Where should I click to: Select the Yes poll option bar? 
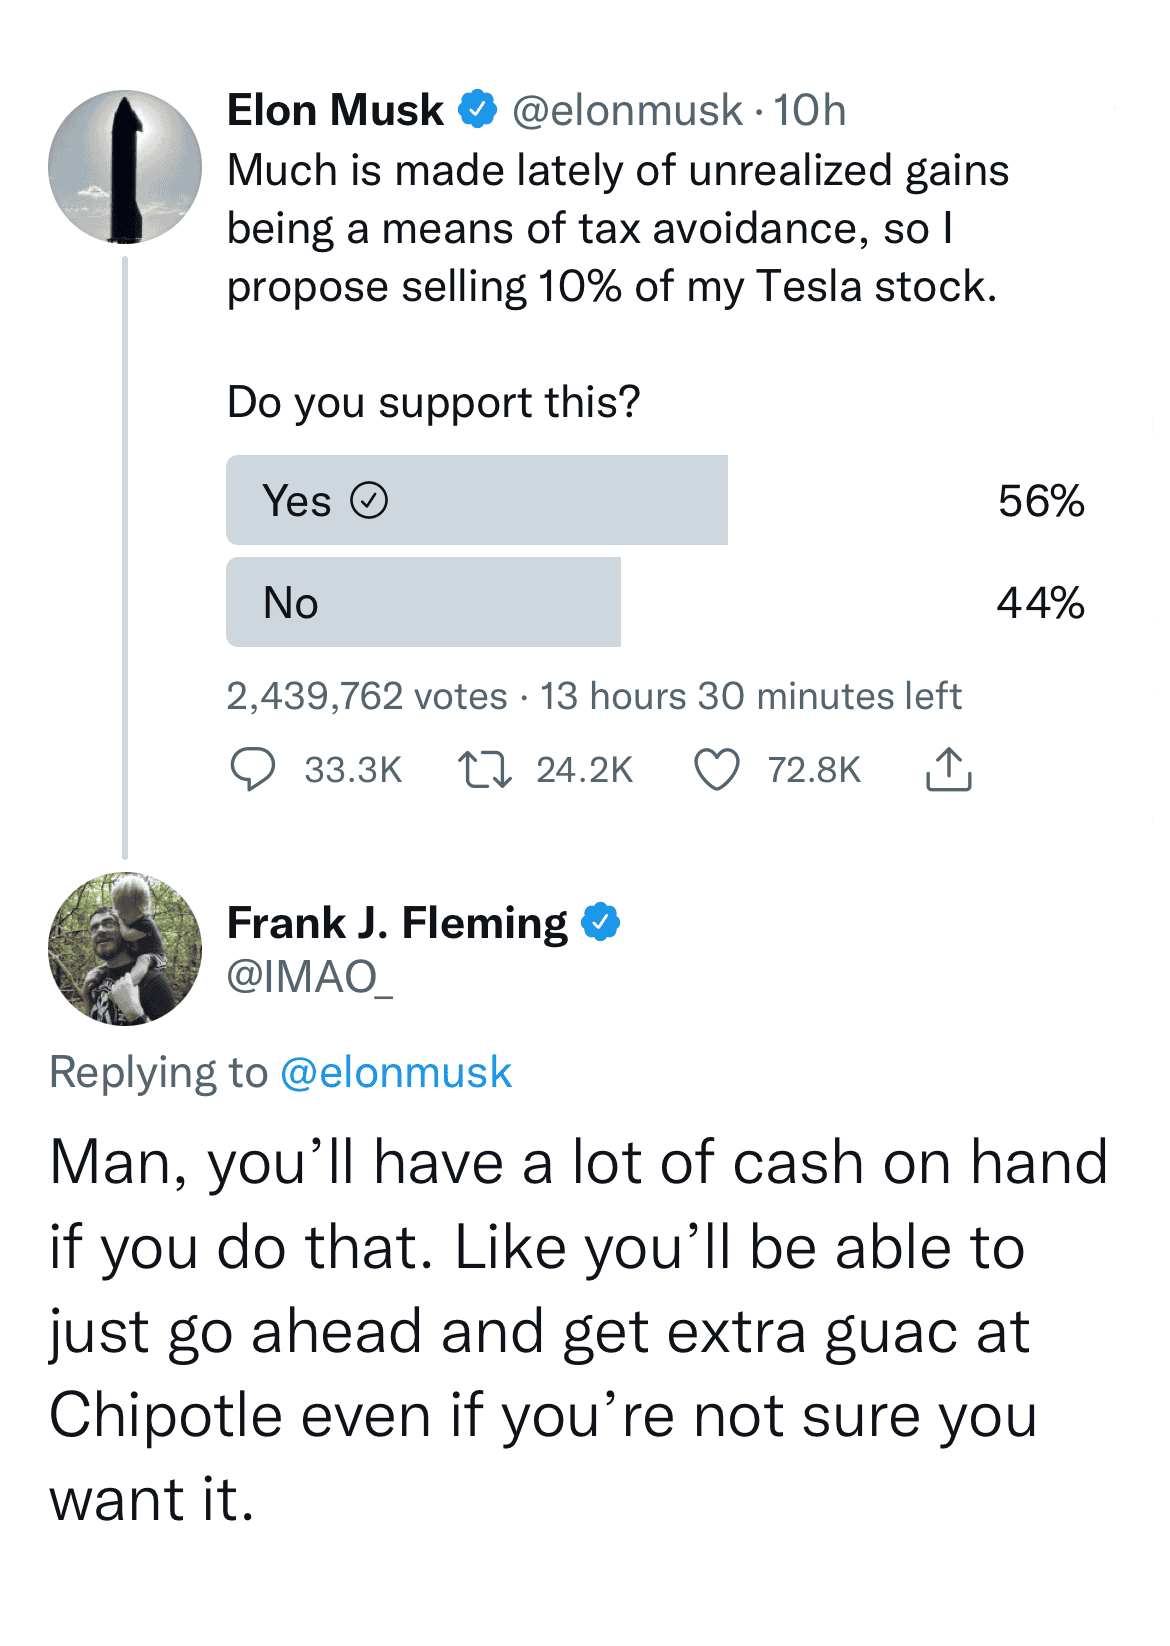(477, 500)
